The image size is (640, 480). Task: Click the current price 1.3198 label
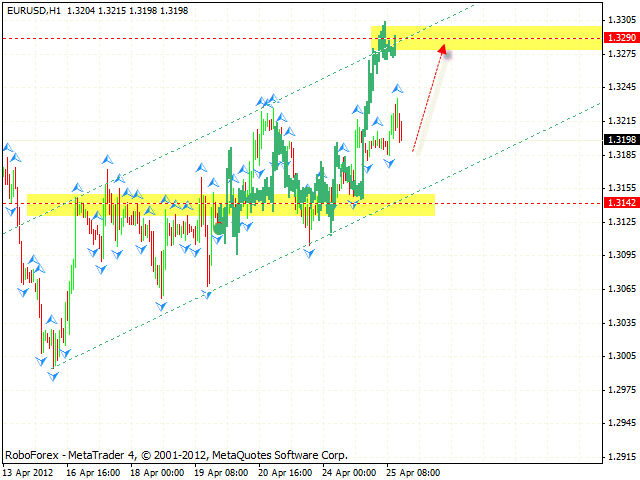point(621,140)
